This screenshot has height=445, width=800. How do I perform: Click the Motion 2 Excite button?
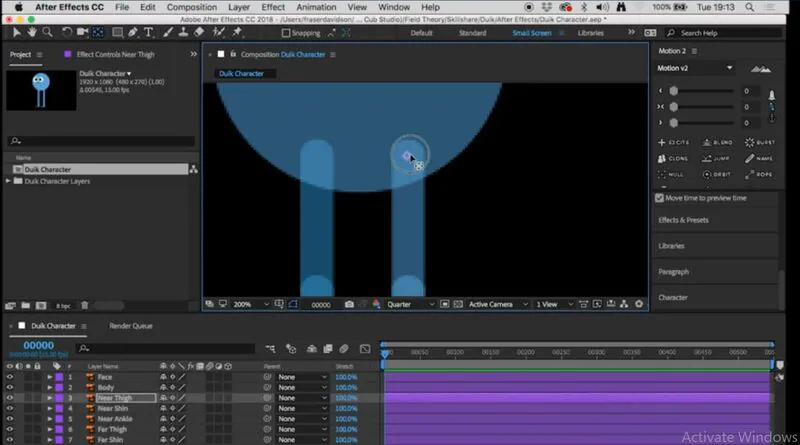click(673, 142)
